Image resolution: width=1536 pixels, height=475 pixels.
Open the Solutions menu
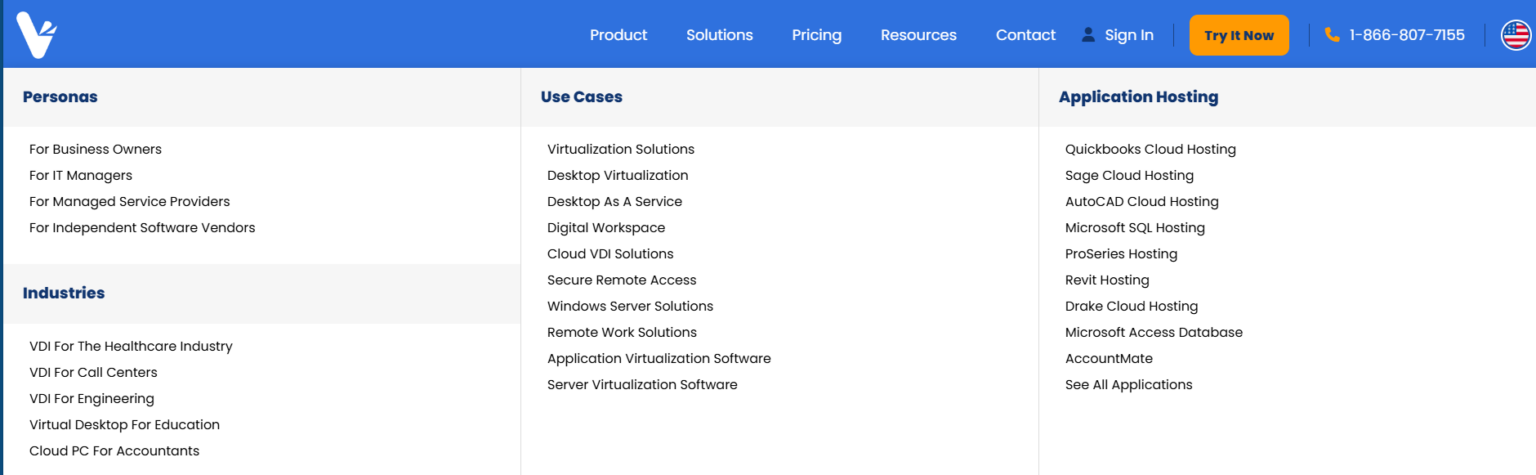(x=719, y=35)
